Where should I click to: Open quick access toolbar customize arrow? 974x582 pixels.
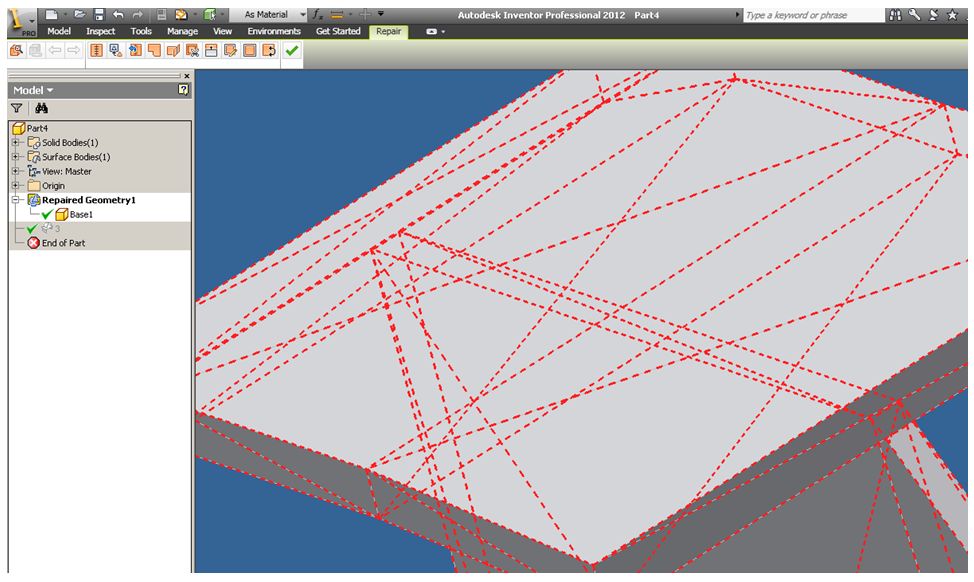coord(381,14)
